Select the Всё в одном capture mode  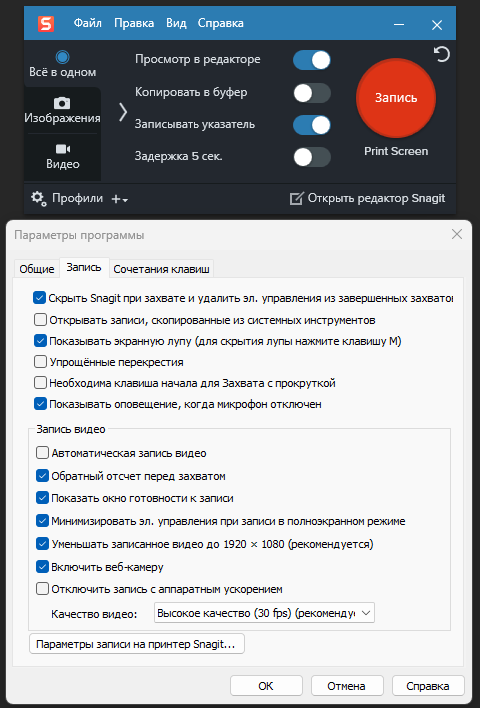point(62,64)
